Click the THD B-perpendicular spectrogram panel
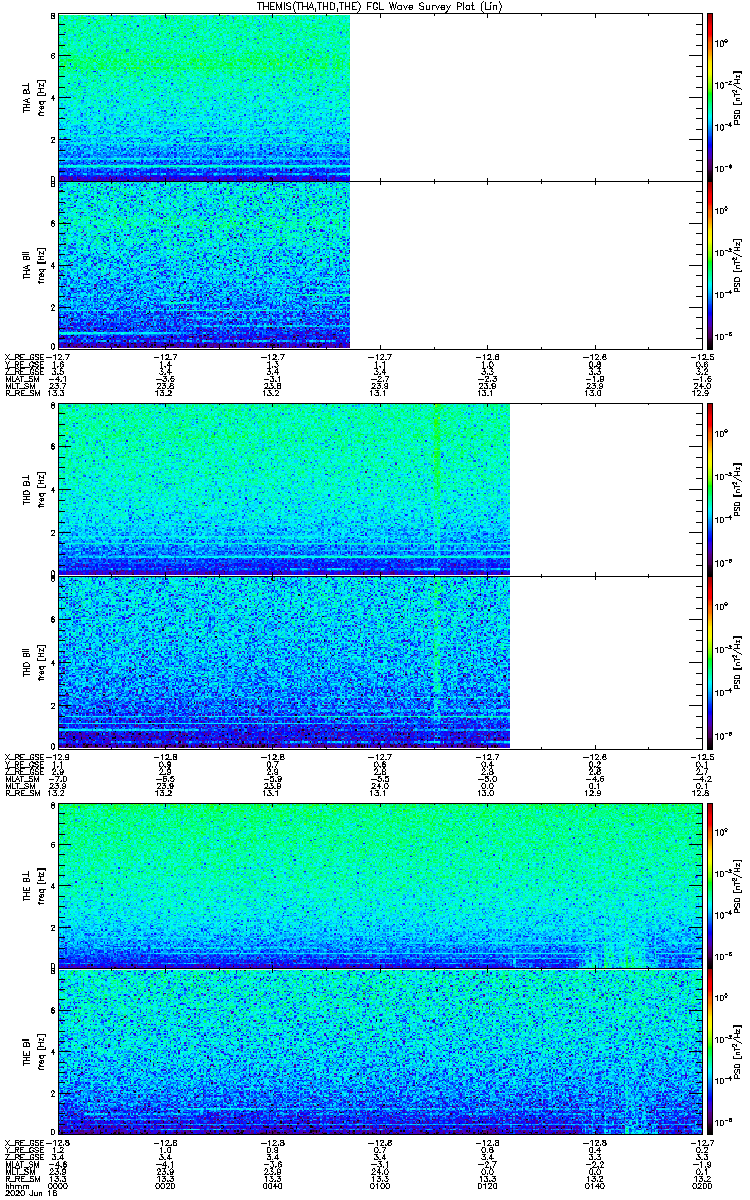This screenshot has width=750, height=1200. tap(378, 489)
